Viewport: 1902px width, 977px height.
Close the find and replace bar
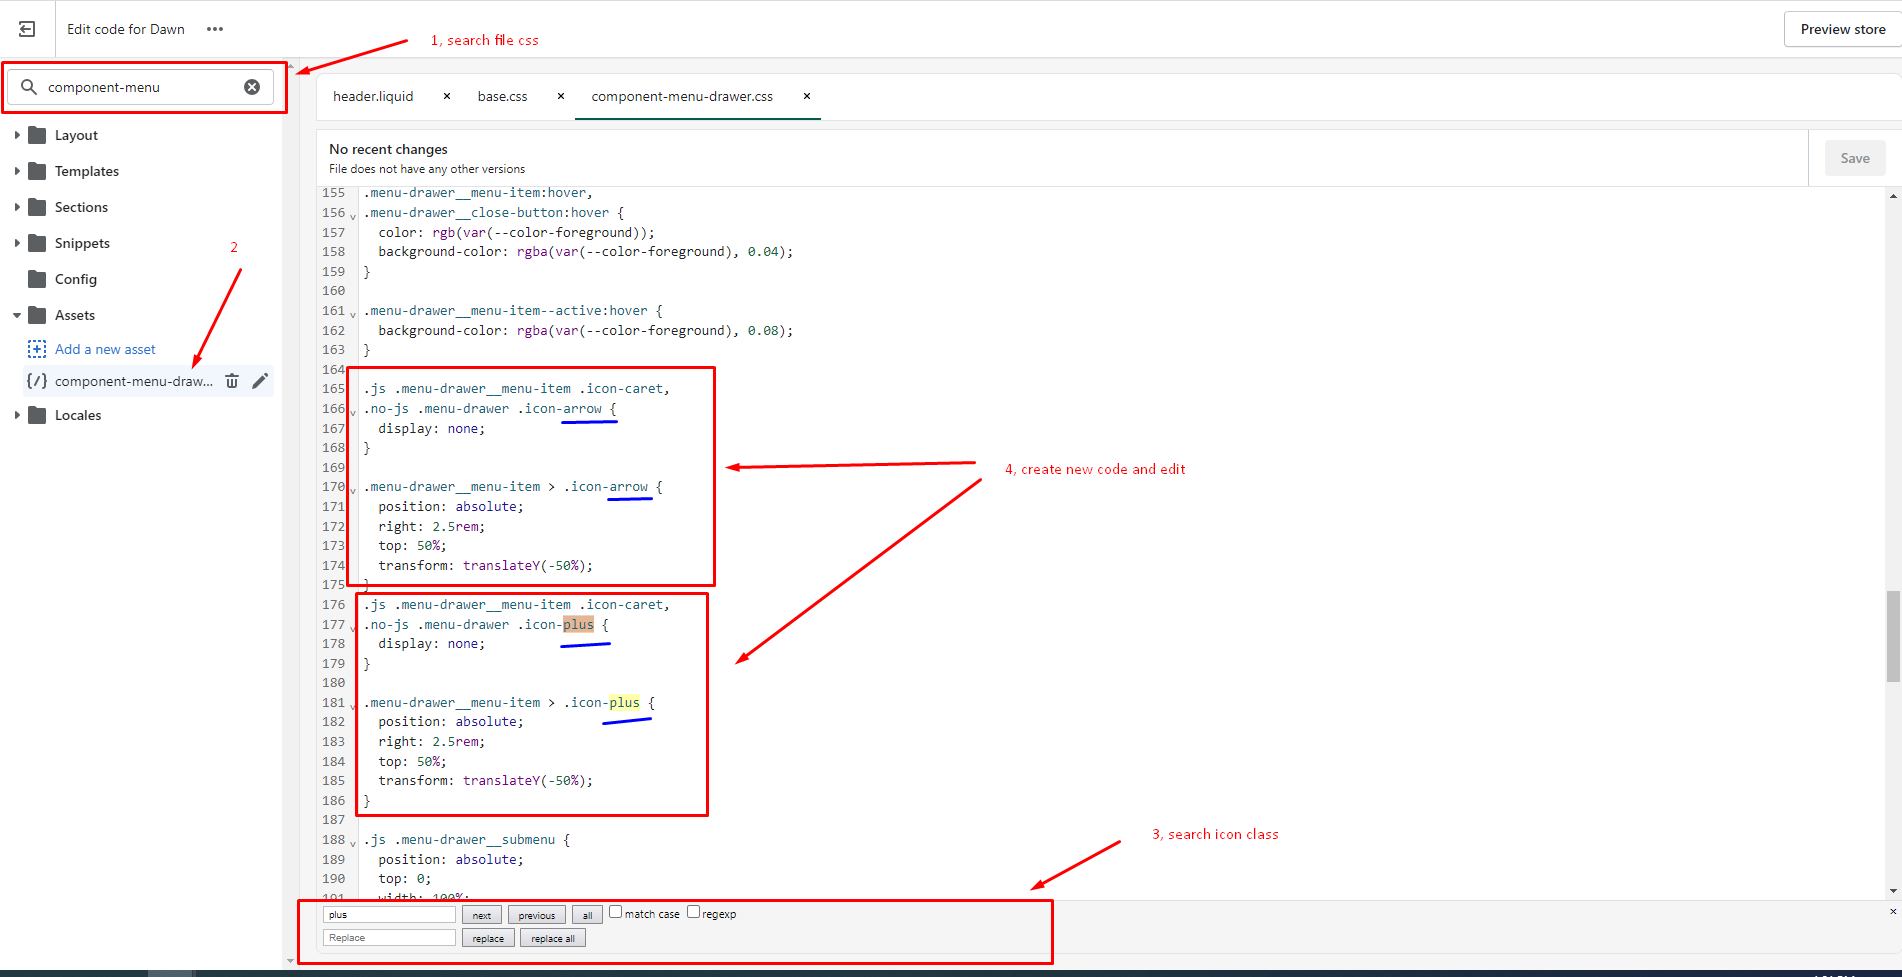click(1892, 911)
